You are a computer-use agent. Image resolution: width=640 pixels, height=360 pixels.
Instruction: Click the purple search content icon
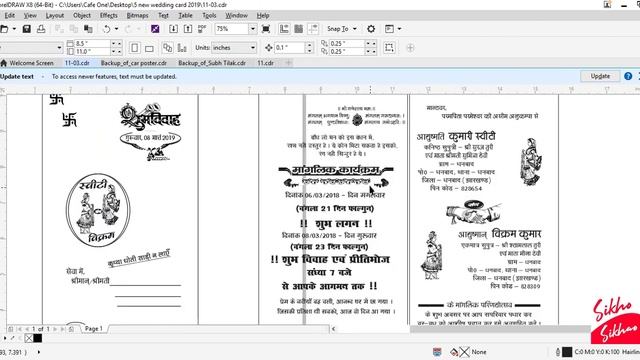[x=155, y=29]
